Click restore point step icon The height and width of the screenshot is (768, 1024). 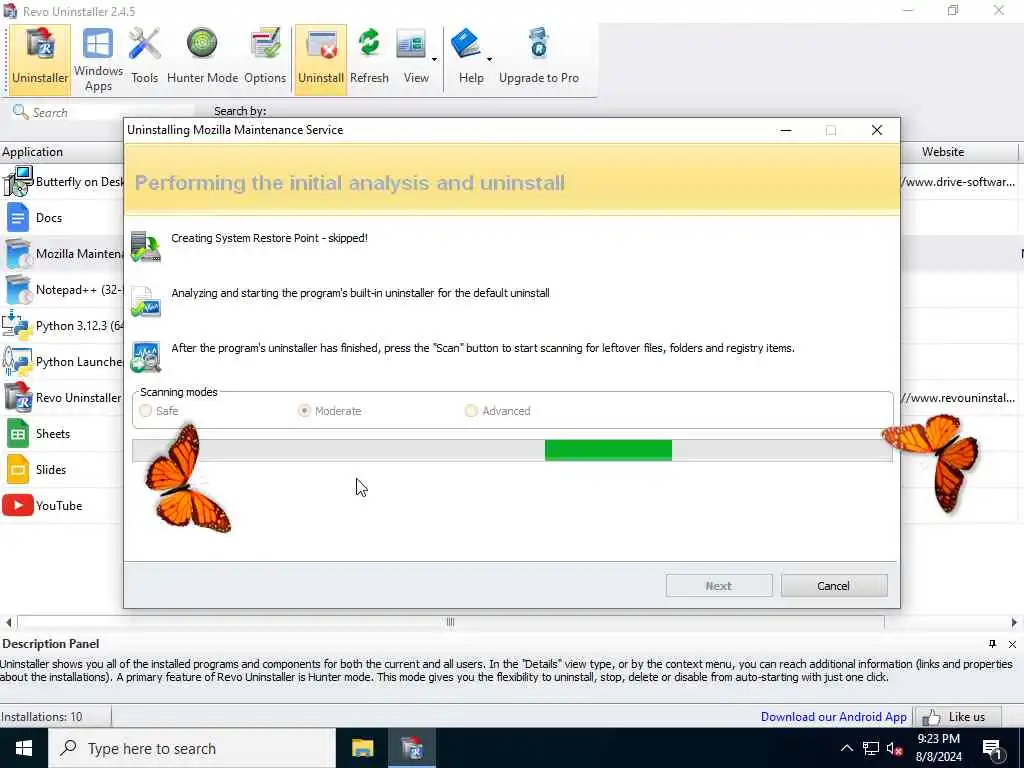[x=146, y=247]
